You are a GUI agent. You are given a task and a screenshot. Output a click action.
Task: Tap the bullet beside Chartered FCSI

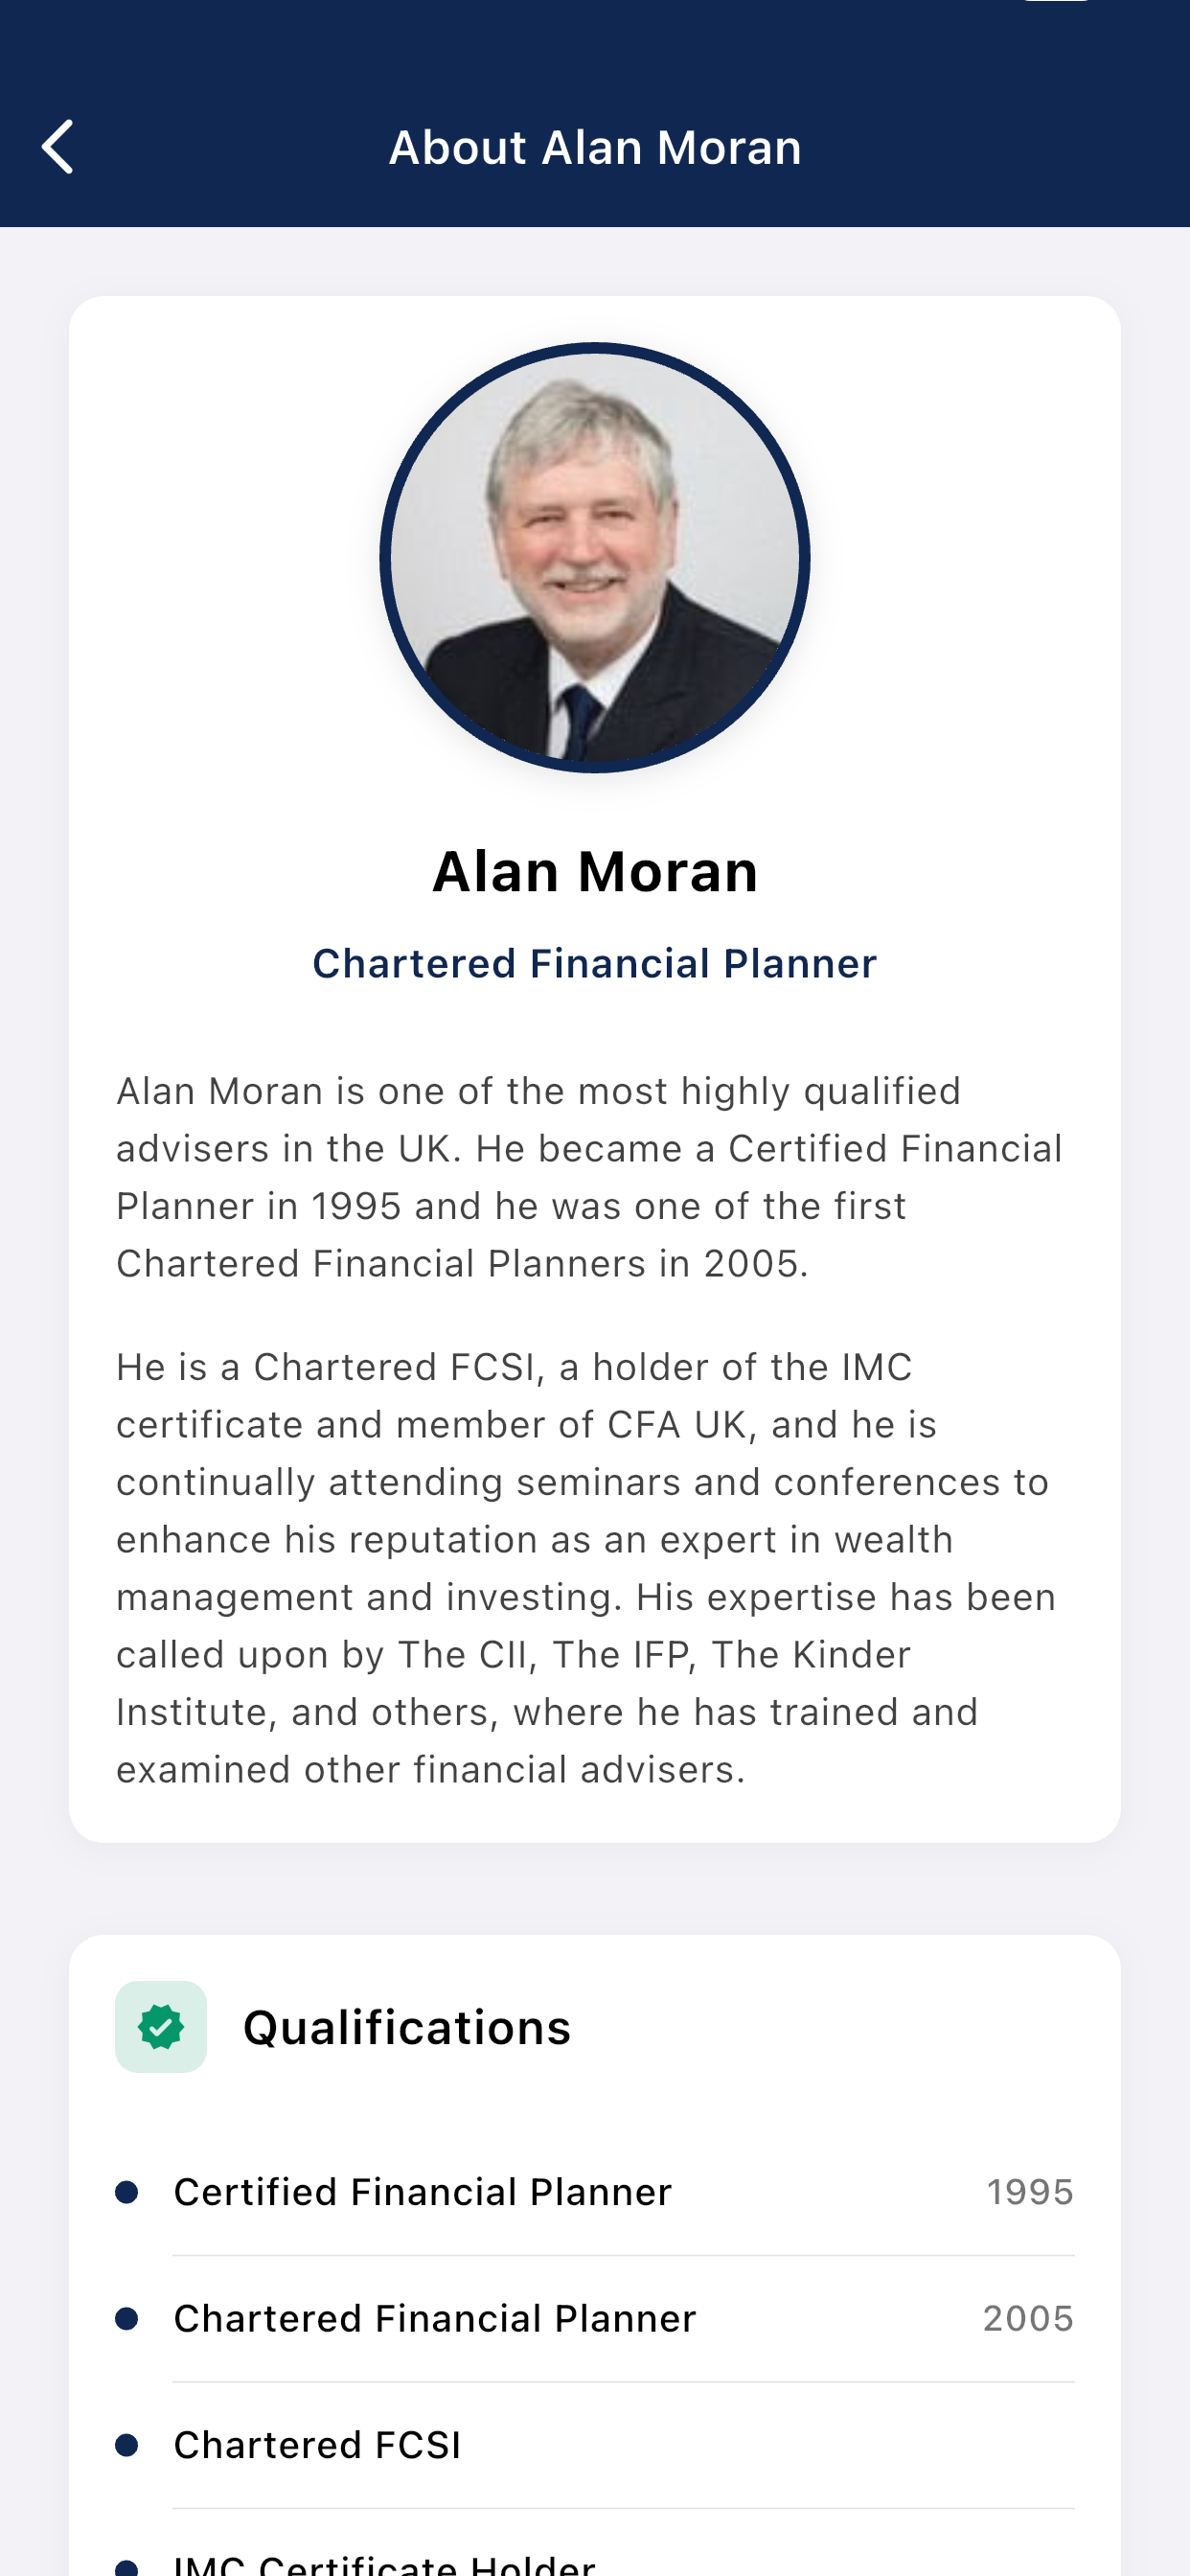pyautogui.click(x=128, y=2445)
